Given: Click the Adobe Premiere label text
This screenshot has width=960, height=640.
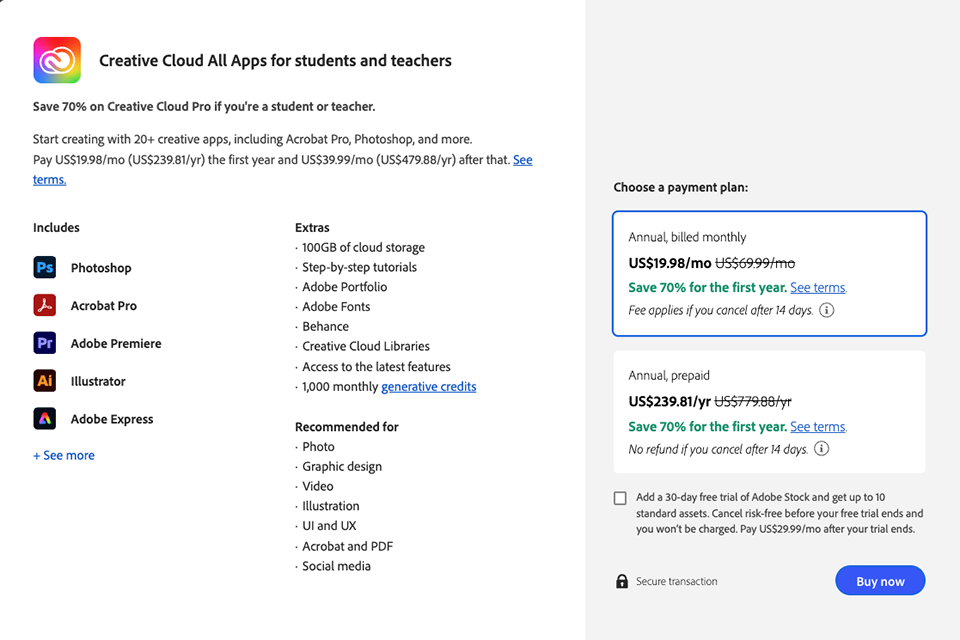Looking at the screenshot, I should pos(116,344).
